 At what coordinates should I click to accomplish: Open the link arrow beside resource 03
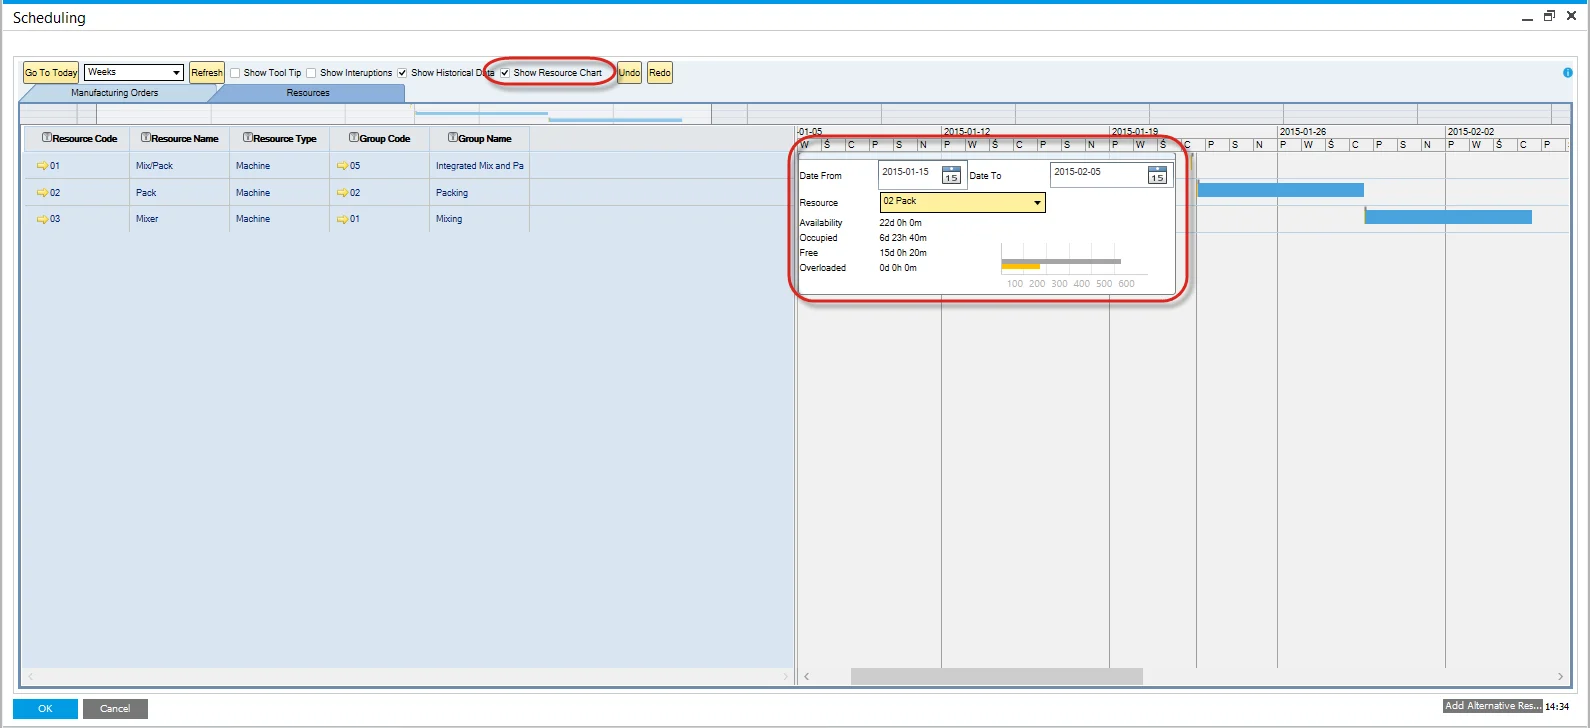[42, 219]
